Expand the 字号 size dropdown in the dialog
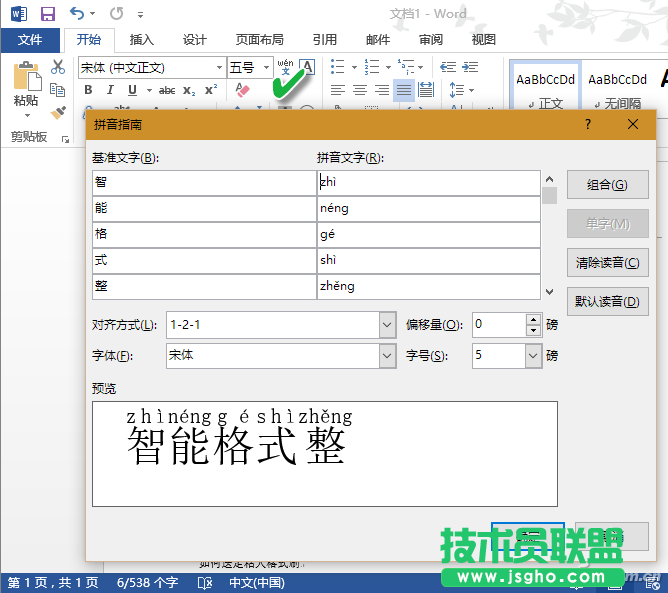The image size is (668, 593). (x=533, y=355)
